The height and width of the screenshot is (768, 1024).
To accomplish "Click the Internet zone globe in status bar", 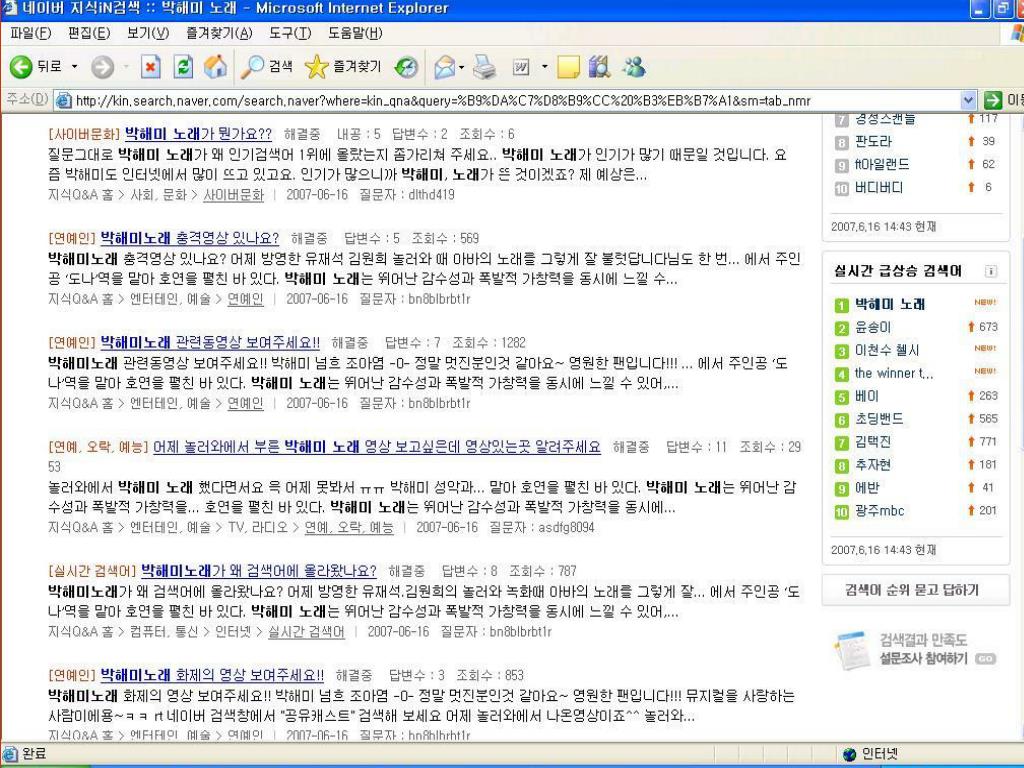I will (849, 754).
